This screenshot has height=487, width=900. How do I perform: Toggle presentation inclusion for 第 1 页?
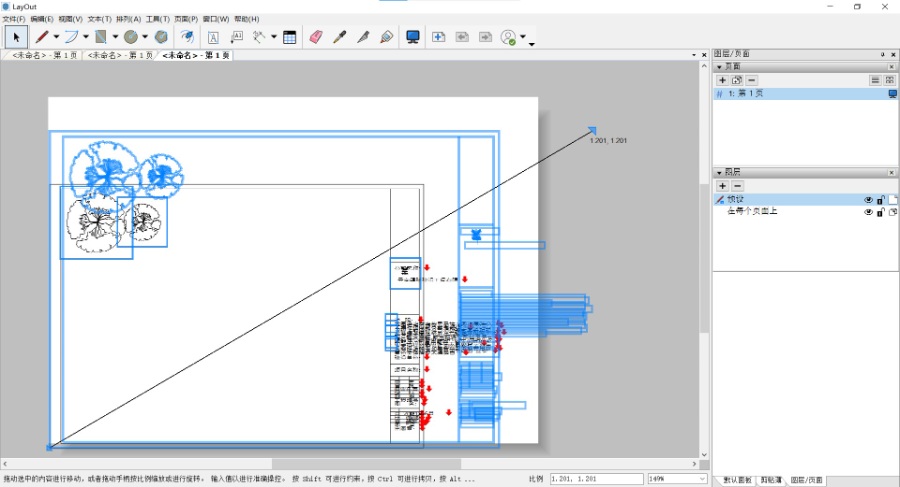892,94
